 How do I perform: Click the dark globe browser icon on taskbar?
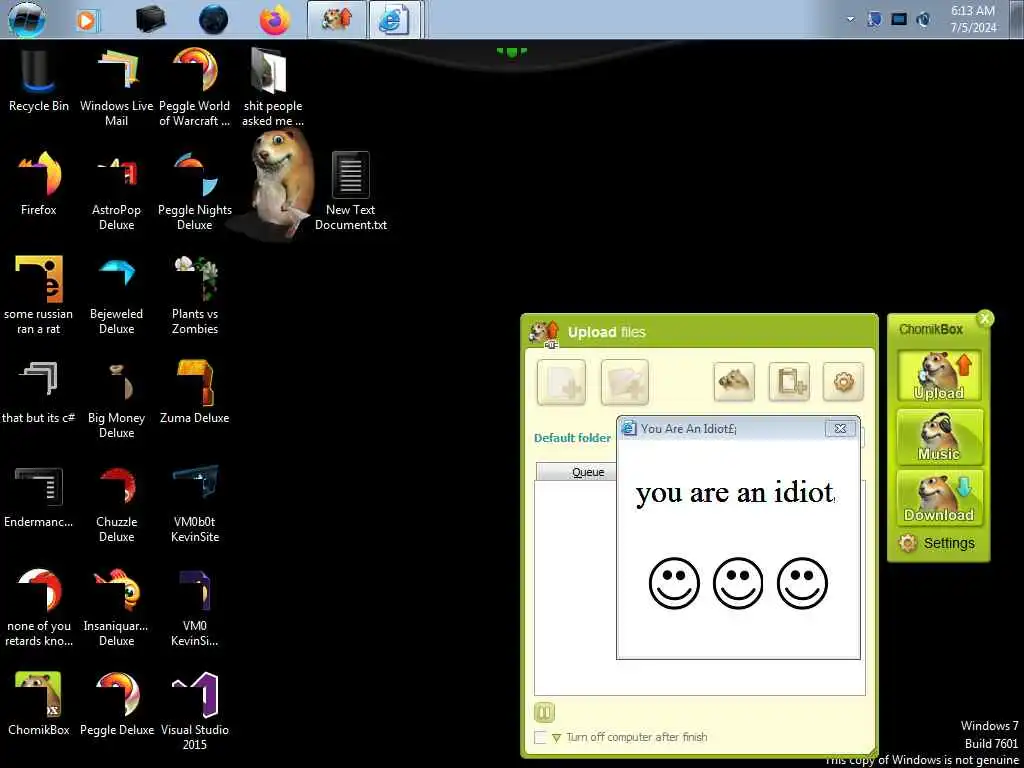[x=214, y=20]
